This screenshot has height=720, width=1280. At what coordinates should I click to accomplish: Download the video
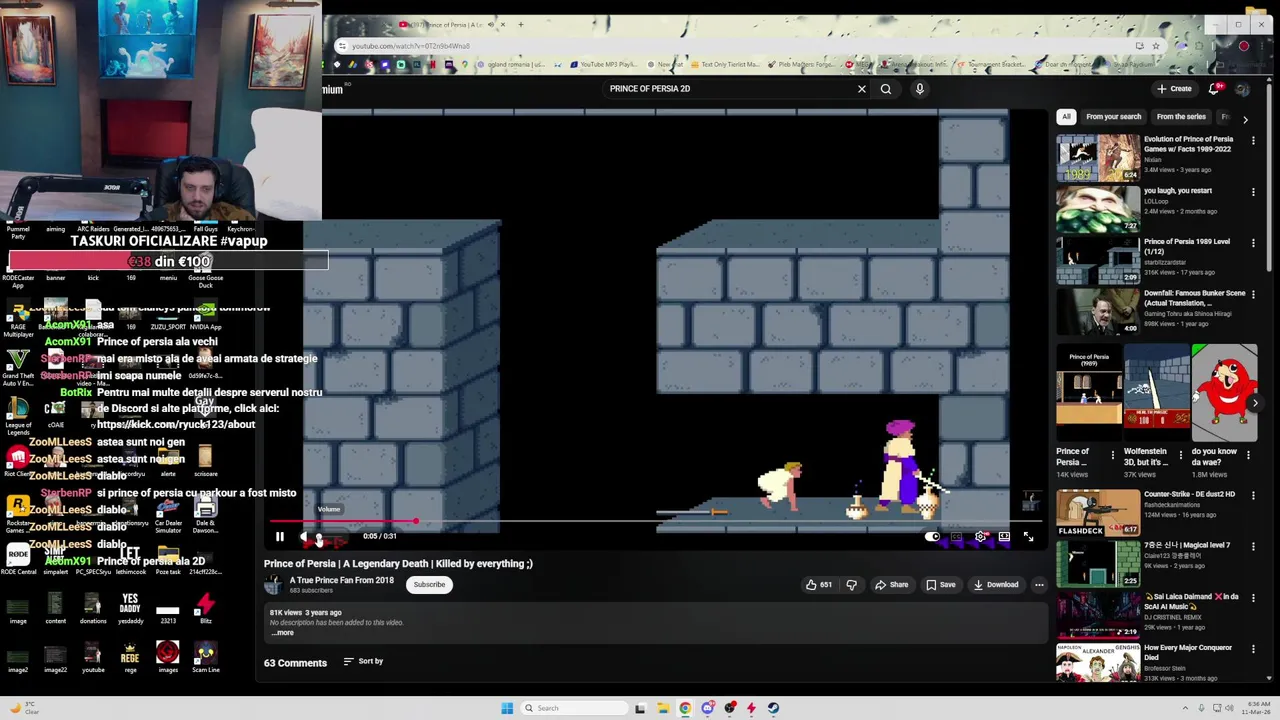(x=996, y=585)
